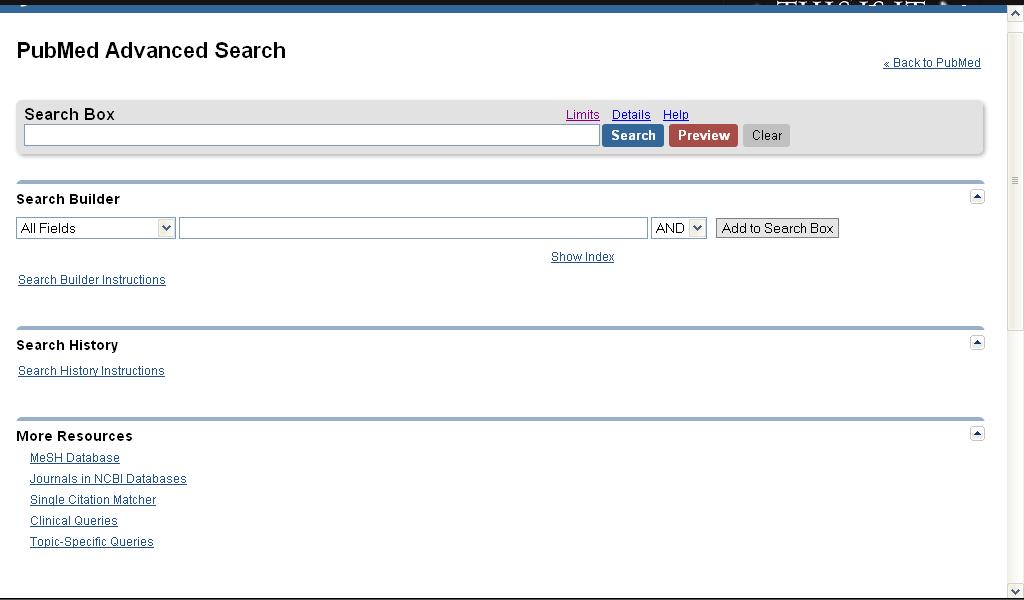The height and width of the screenshot is (600, 1024).
Task: Open the Details link
Action: point(631,115)
